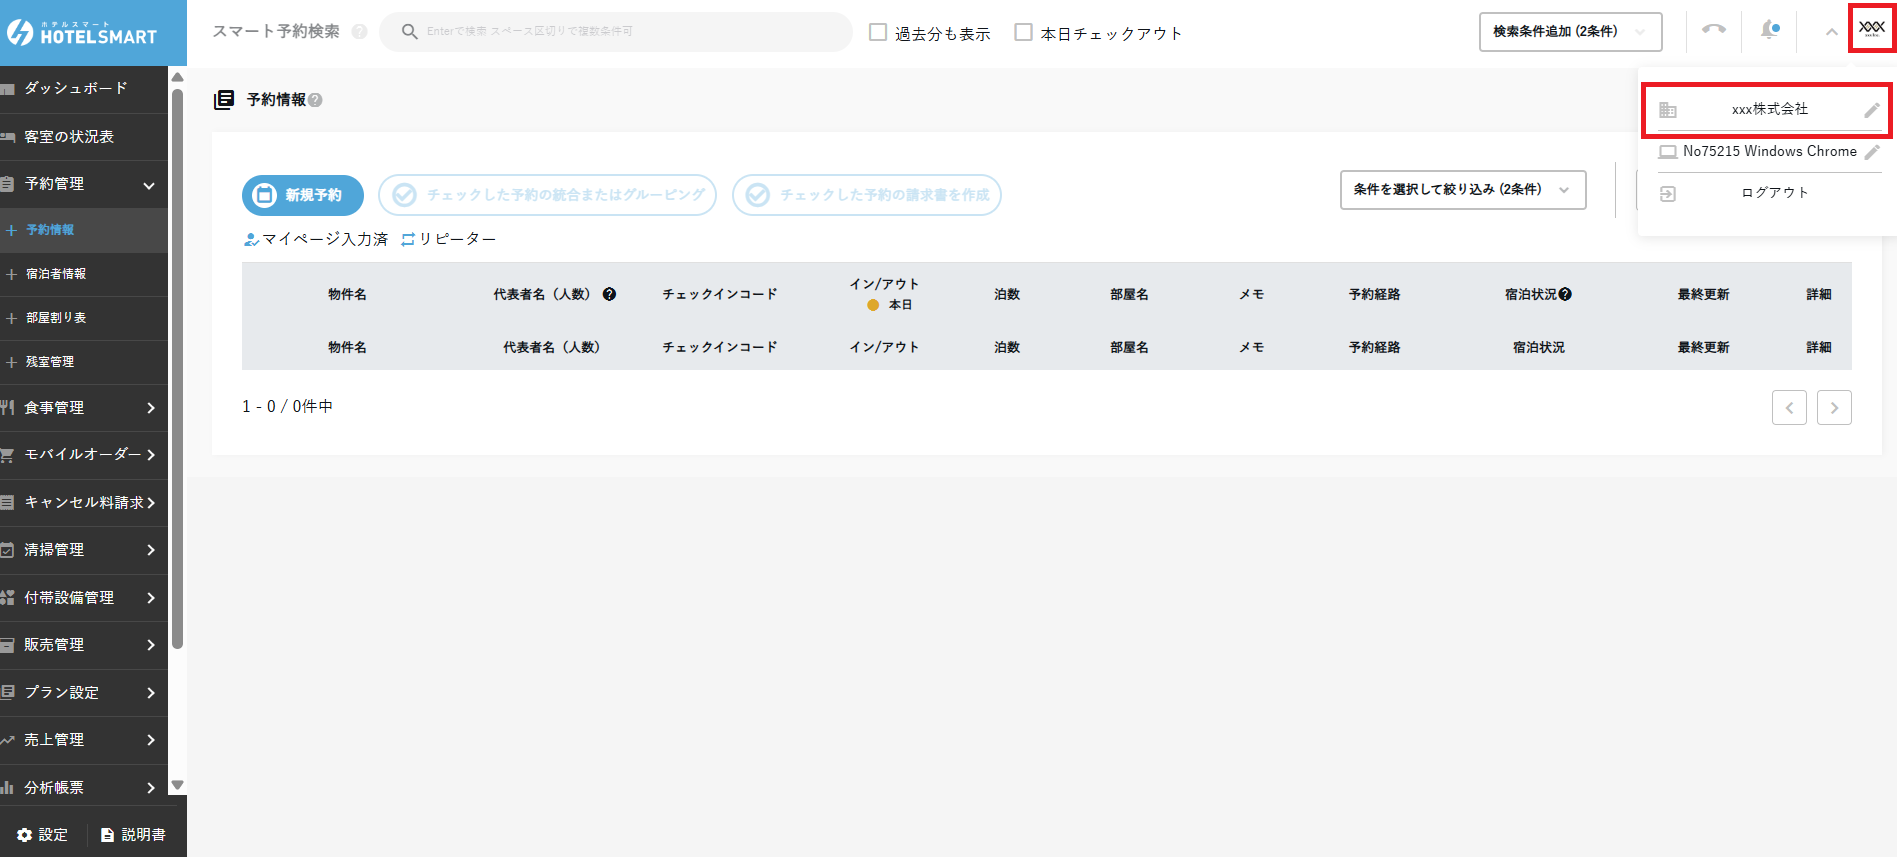The width and height of the screenshot is (1897, 857).
Task: Enable 過去分も表示 checkbox
Action: coord(878,32)
